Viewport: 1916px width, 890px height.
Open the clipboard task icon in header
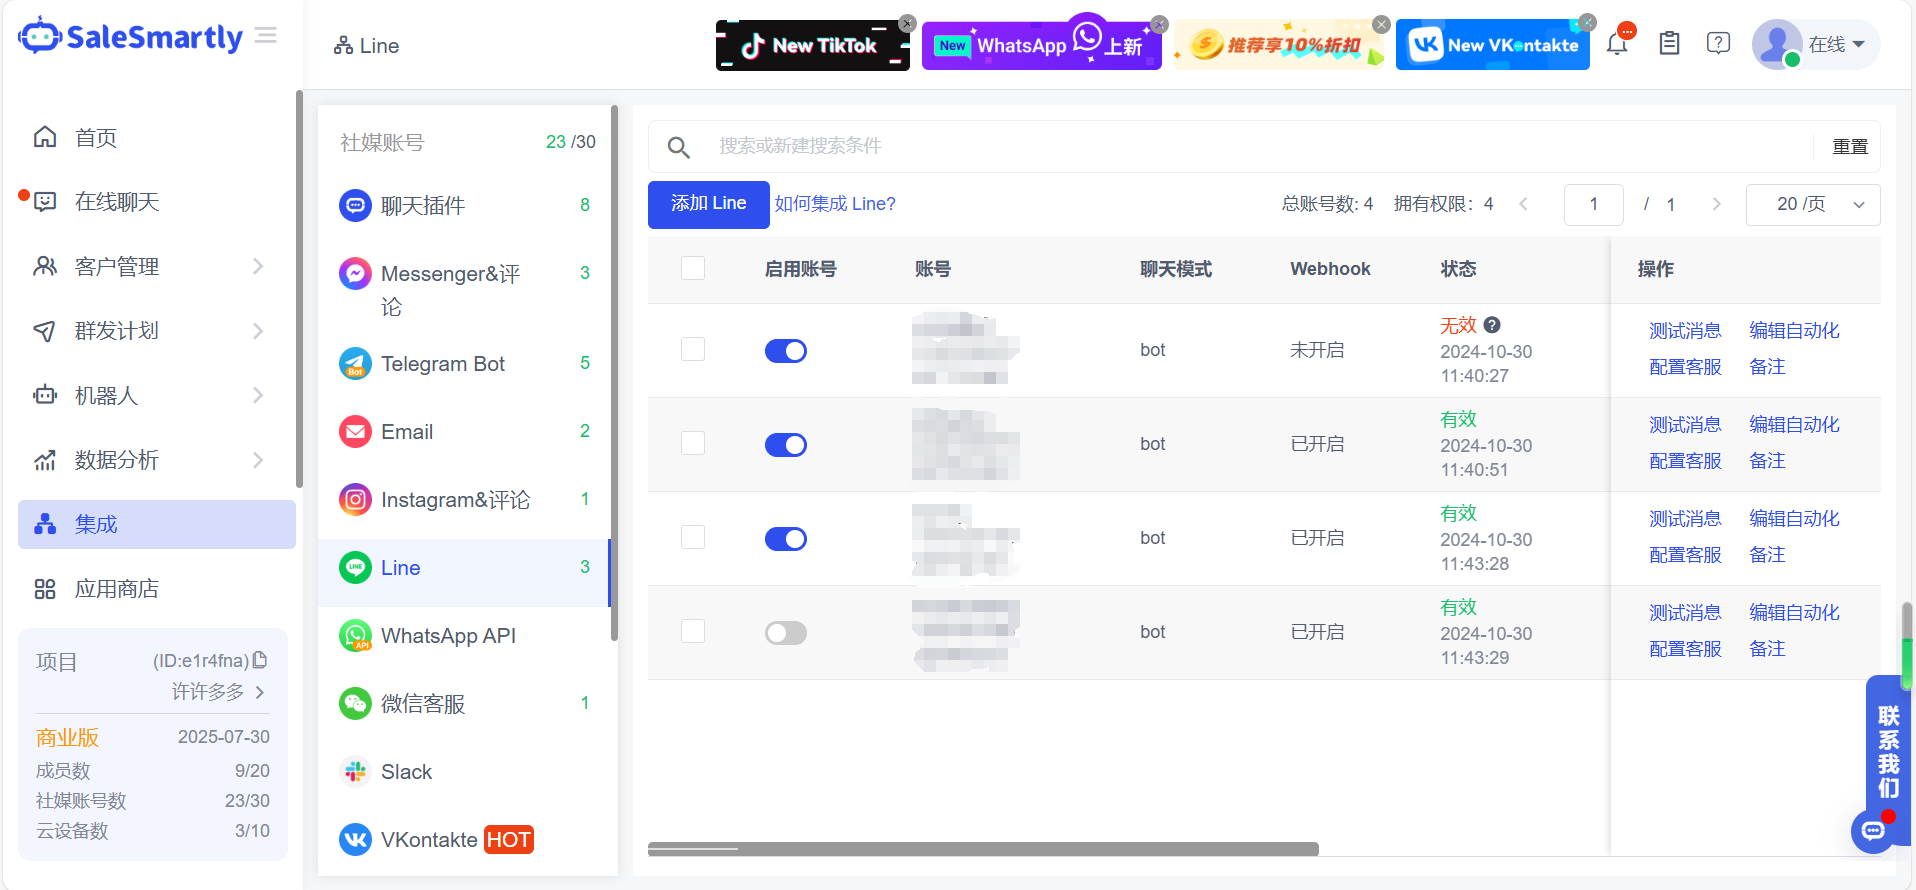(x=1669, y=44)
